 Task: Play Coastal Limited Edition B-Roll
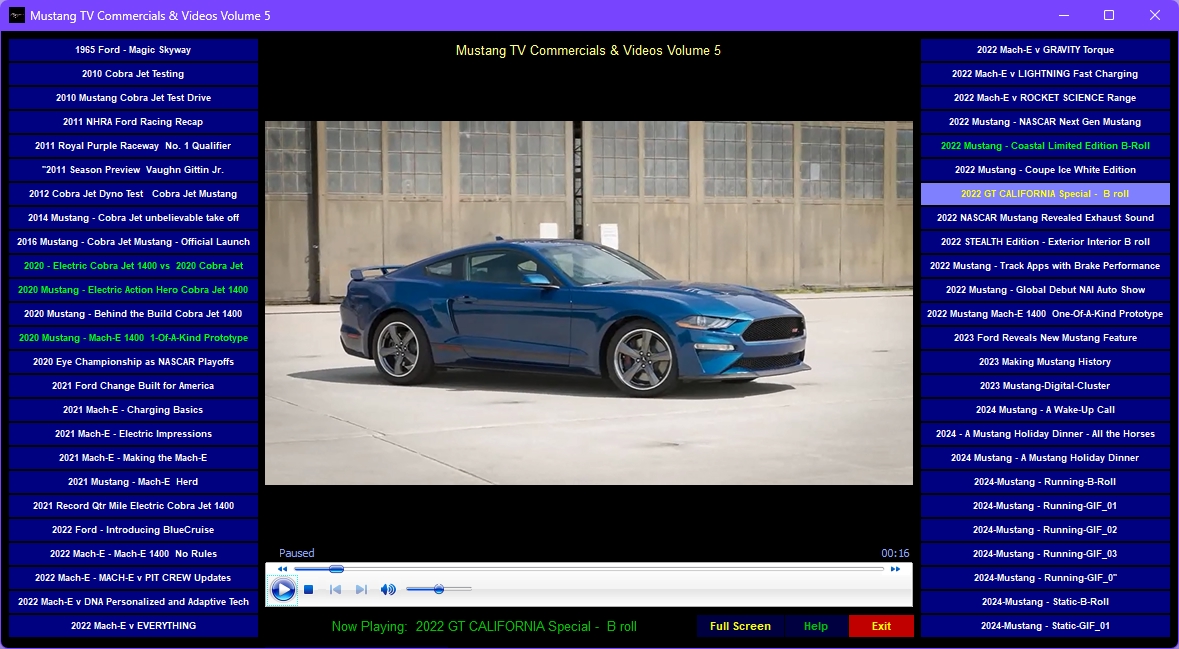tap(1045, 146)
